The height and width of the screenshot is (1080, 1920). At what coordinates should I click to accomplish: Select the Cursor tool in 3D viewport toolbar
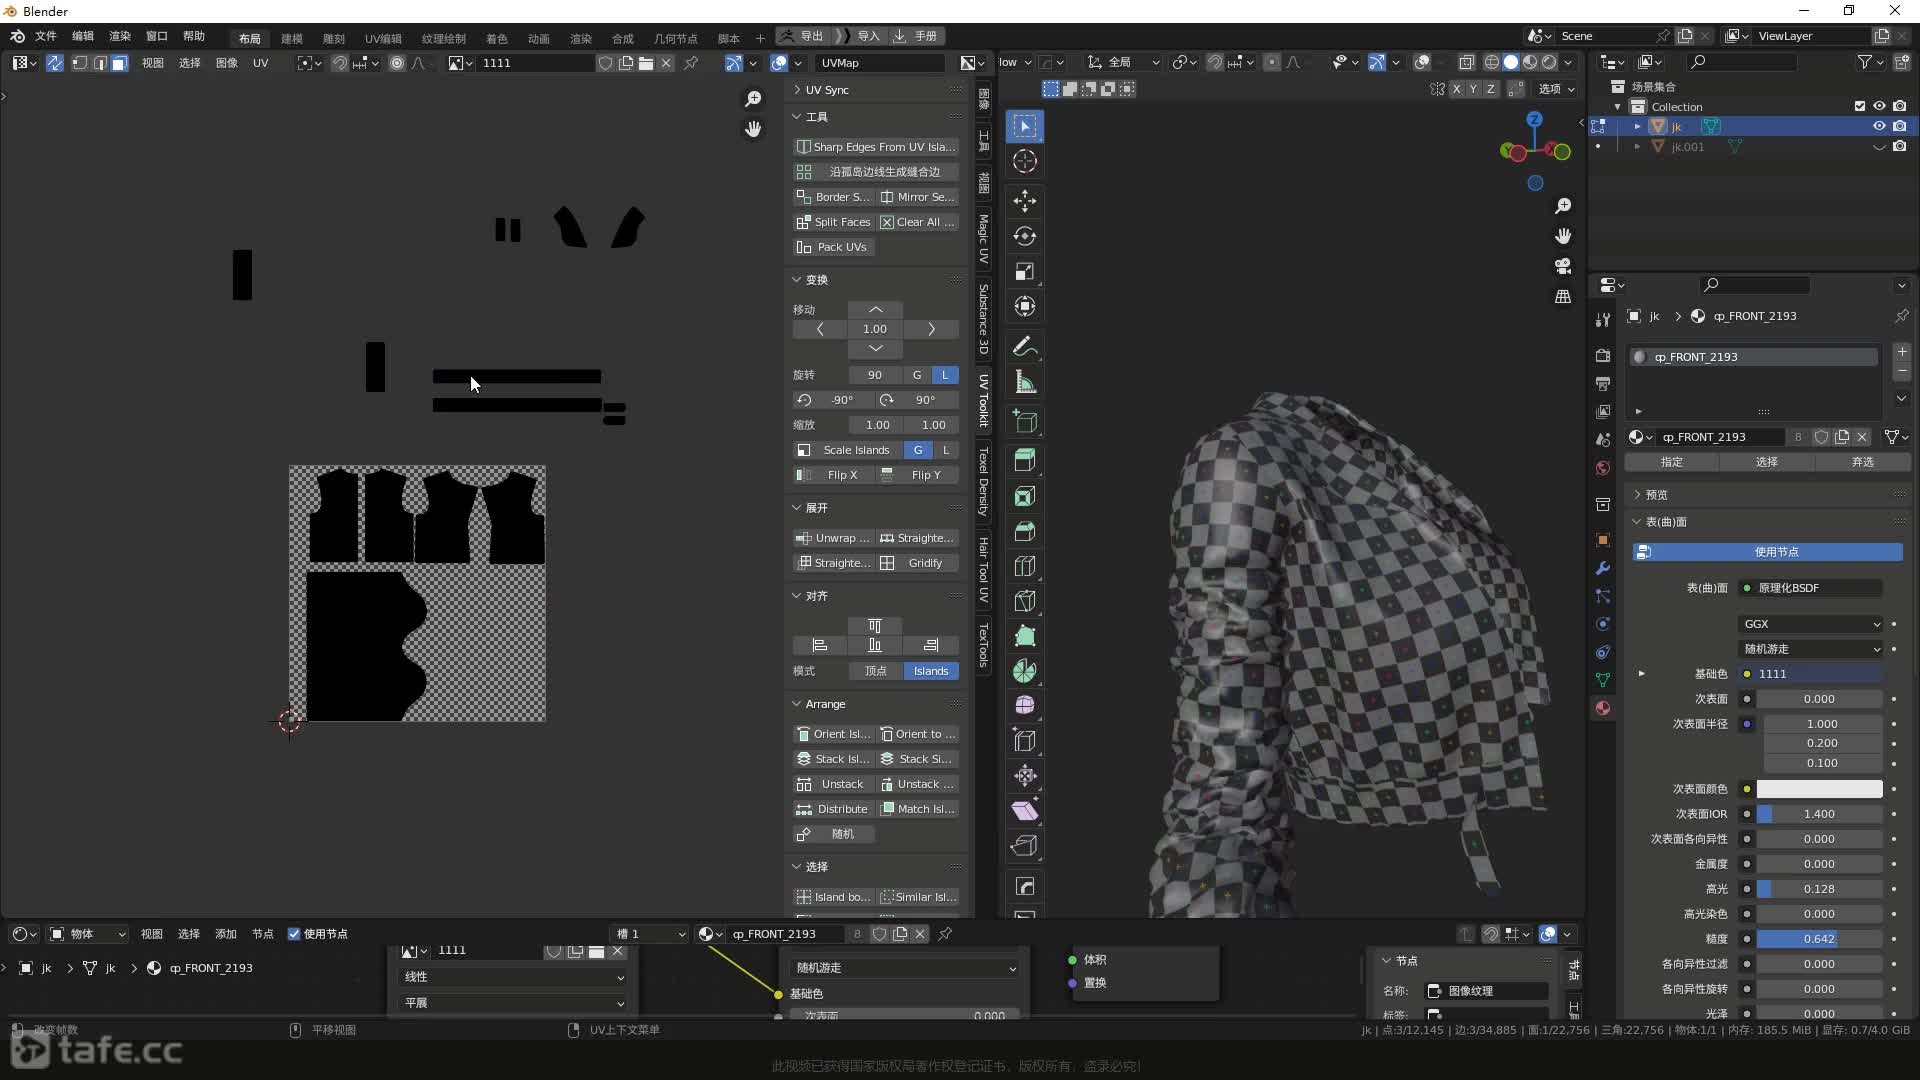1025,161
